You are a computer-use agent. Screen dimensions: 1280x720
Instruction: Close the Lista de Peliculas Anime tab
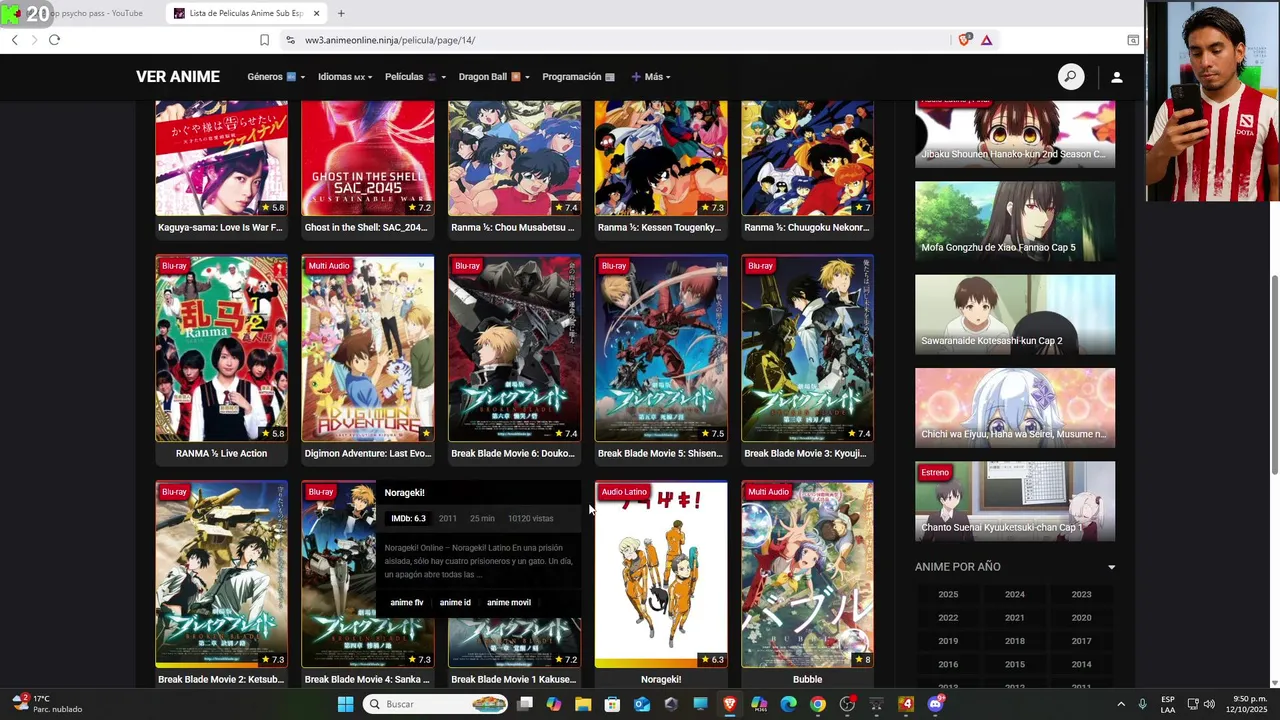[x=317, y=13]
